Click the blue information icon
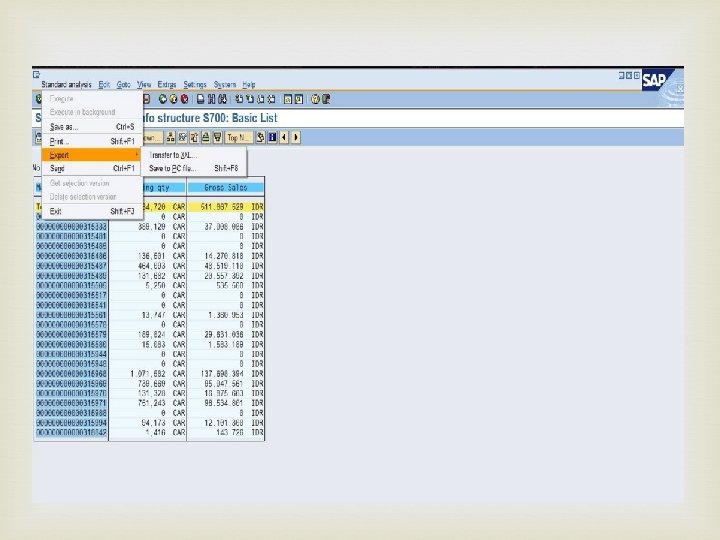Image resolution: width=720 pixels, height=540 pixels. tap(272, 137)
